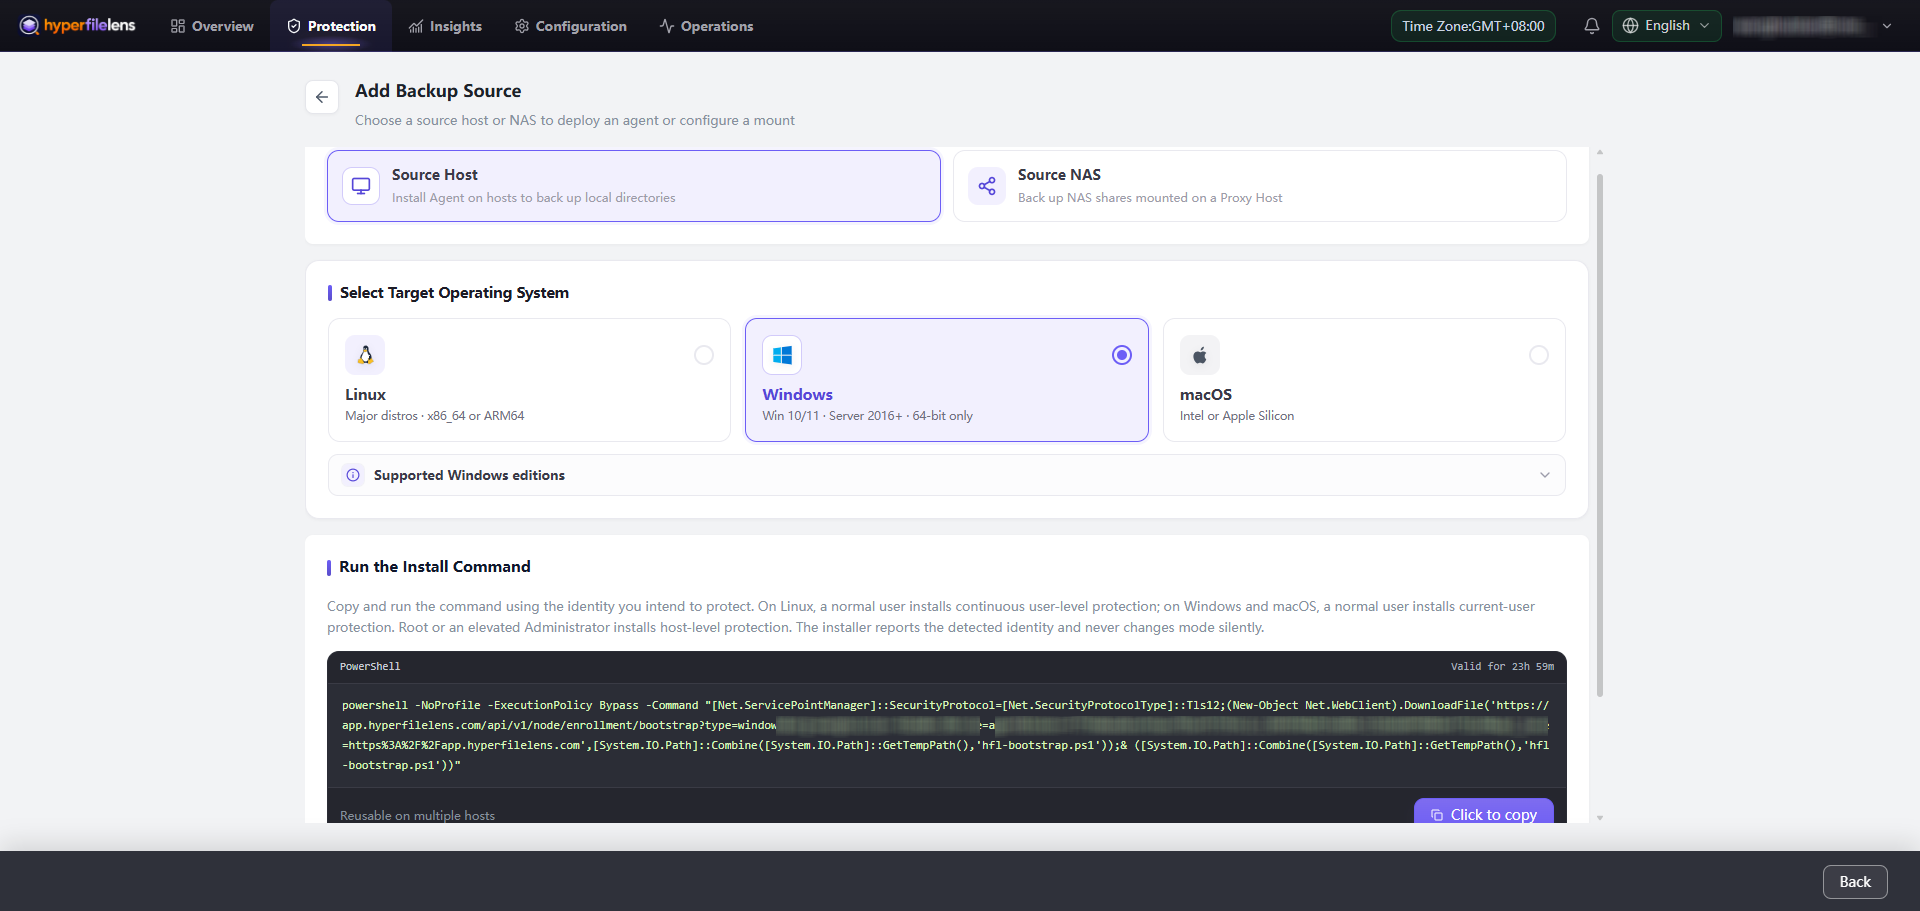Click the hyperfilelens logo
Image resolution: width=1920 pixels, height=911 pixels.
78,25
